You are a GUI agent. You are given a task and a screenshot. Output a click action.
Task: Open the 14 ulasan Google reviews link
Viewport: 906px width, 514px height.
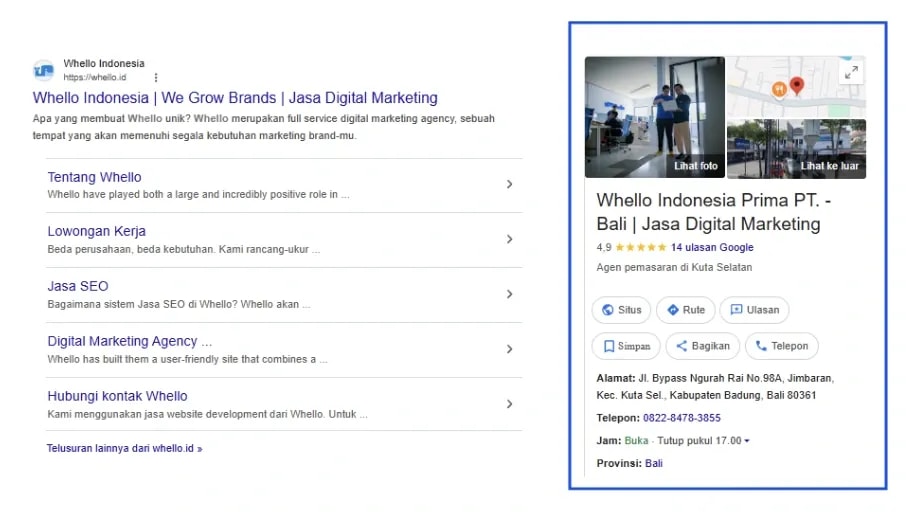pos(712,247)
